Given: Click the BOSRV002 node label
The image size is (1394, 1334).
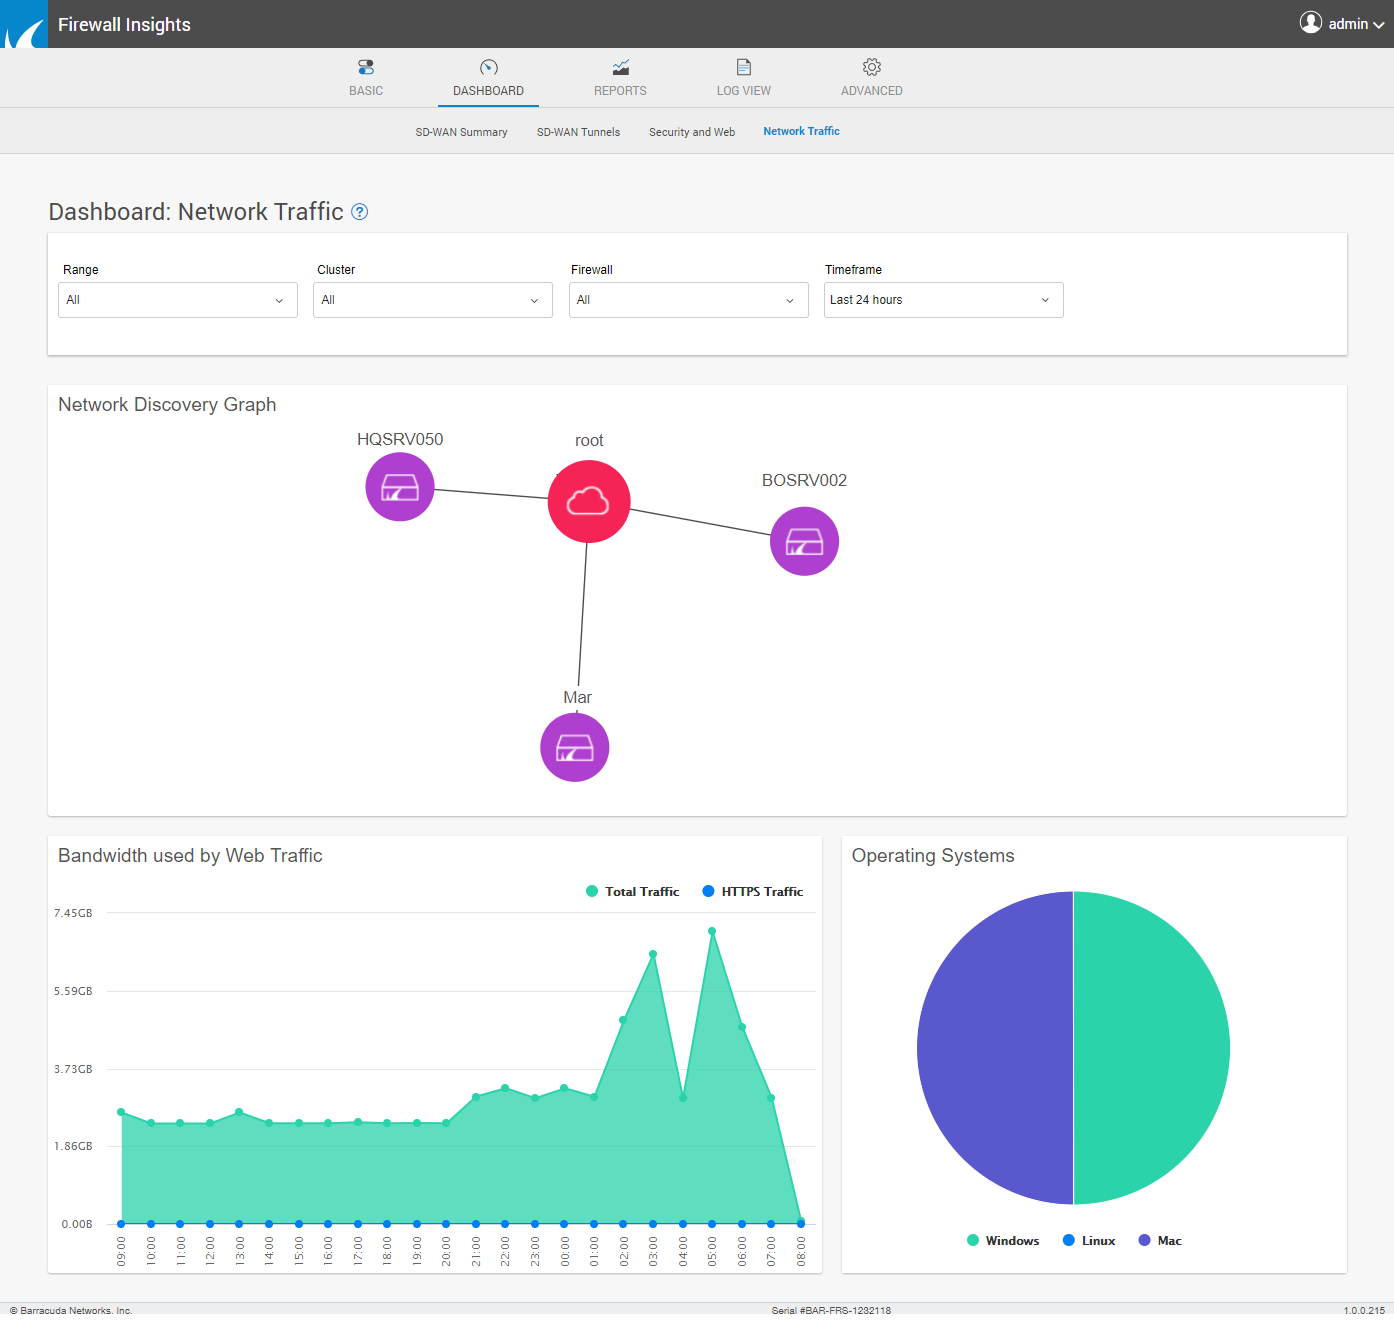Looking at the screenshot, I should coord(805,480).
